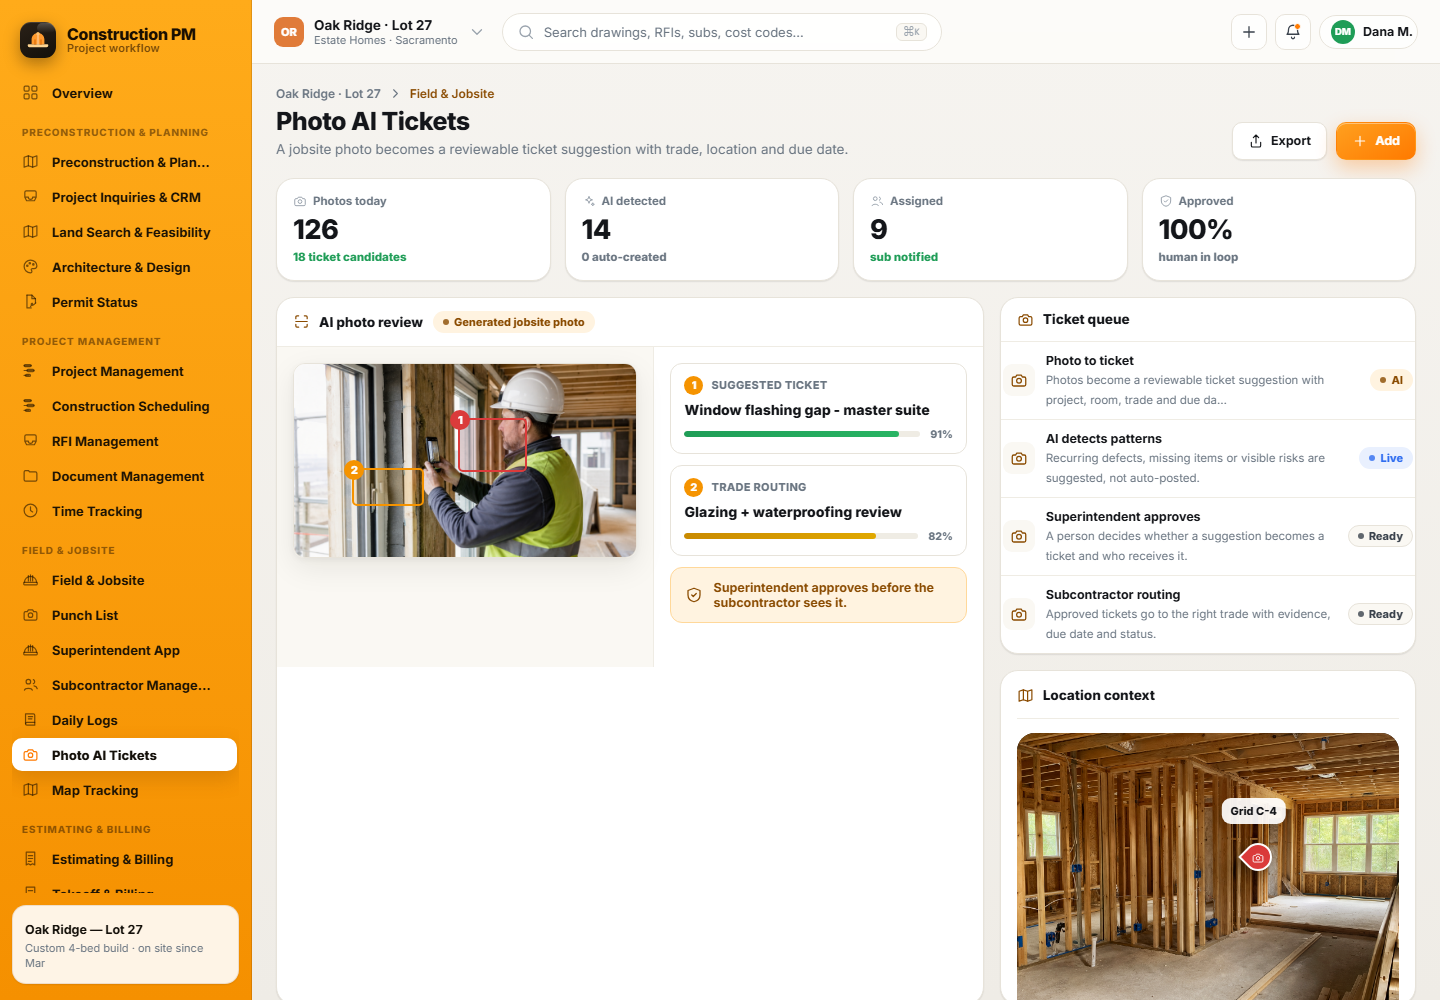The image size is (1440, 1000).
Task: Click the Glazing + waterproofing review card
Action: click(x=818, y=511)
